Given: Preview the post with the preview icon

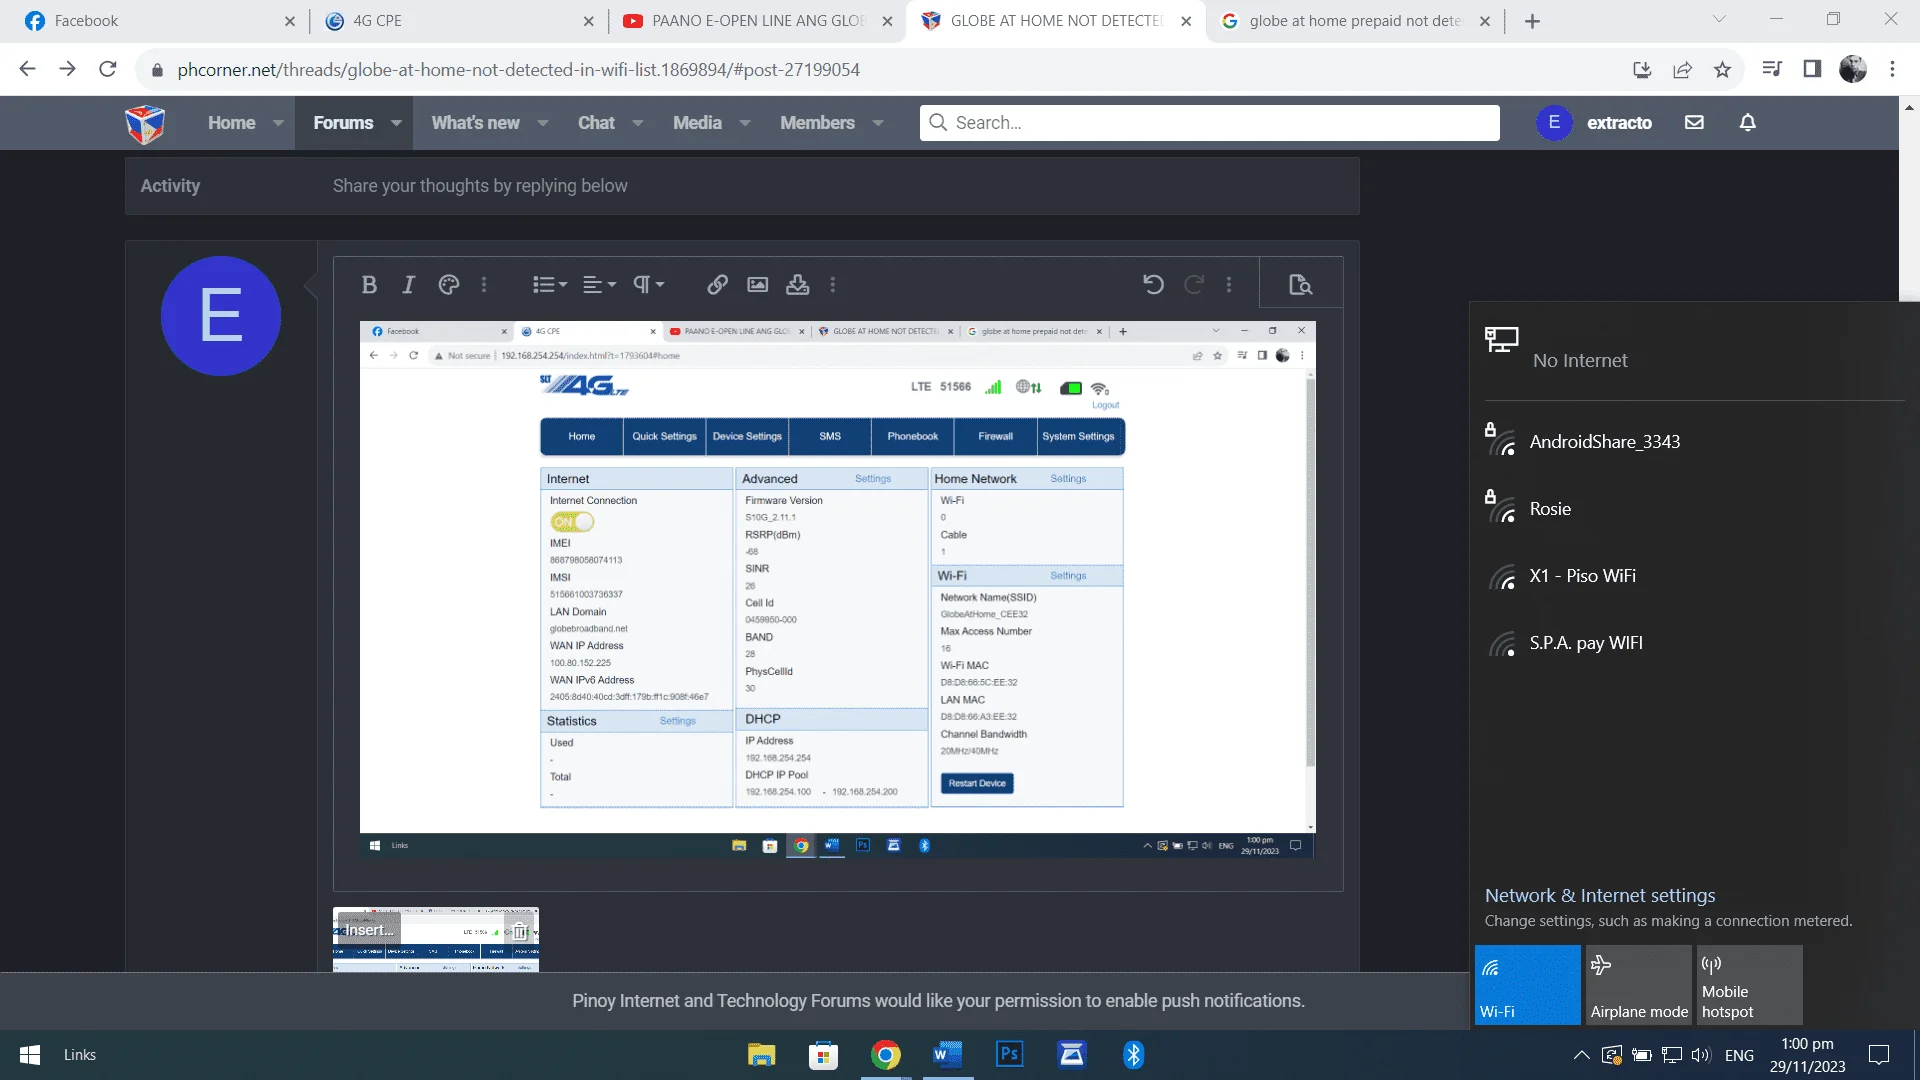Looking at the screenshot, I should [x=1300, y=285].
